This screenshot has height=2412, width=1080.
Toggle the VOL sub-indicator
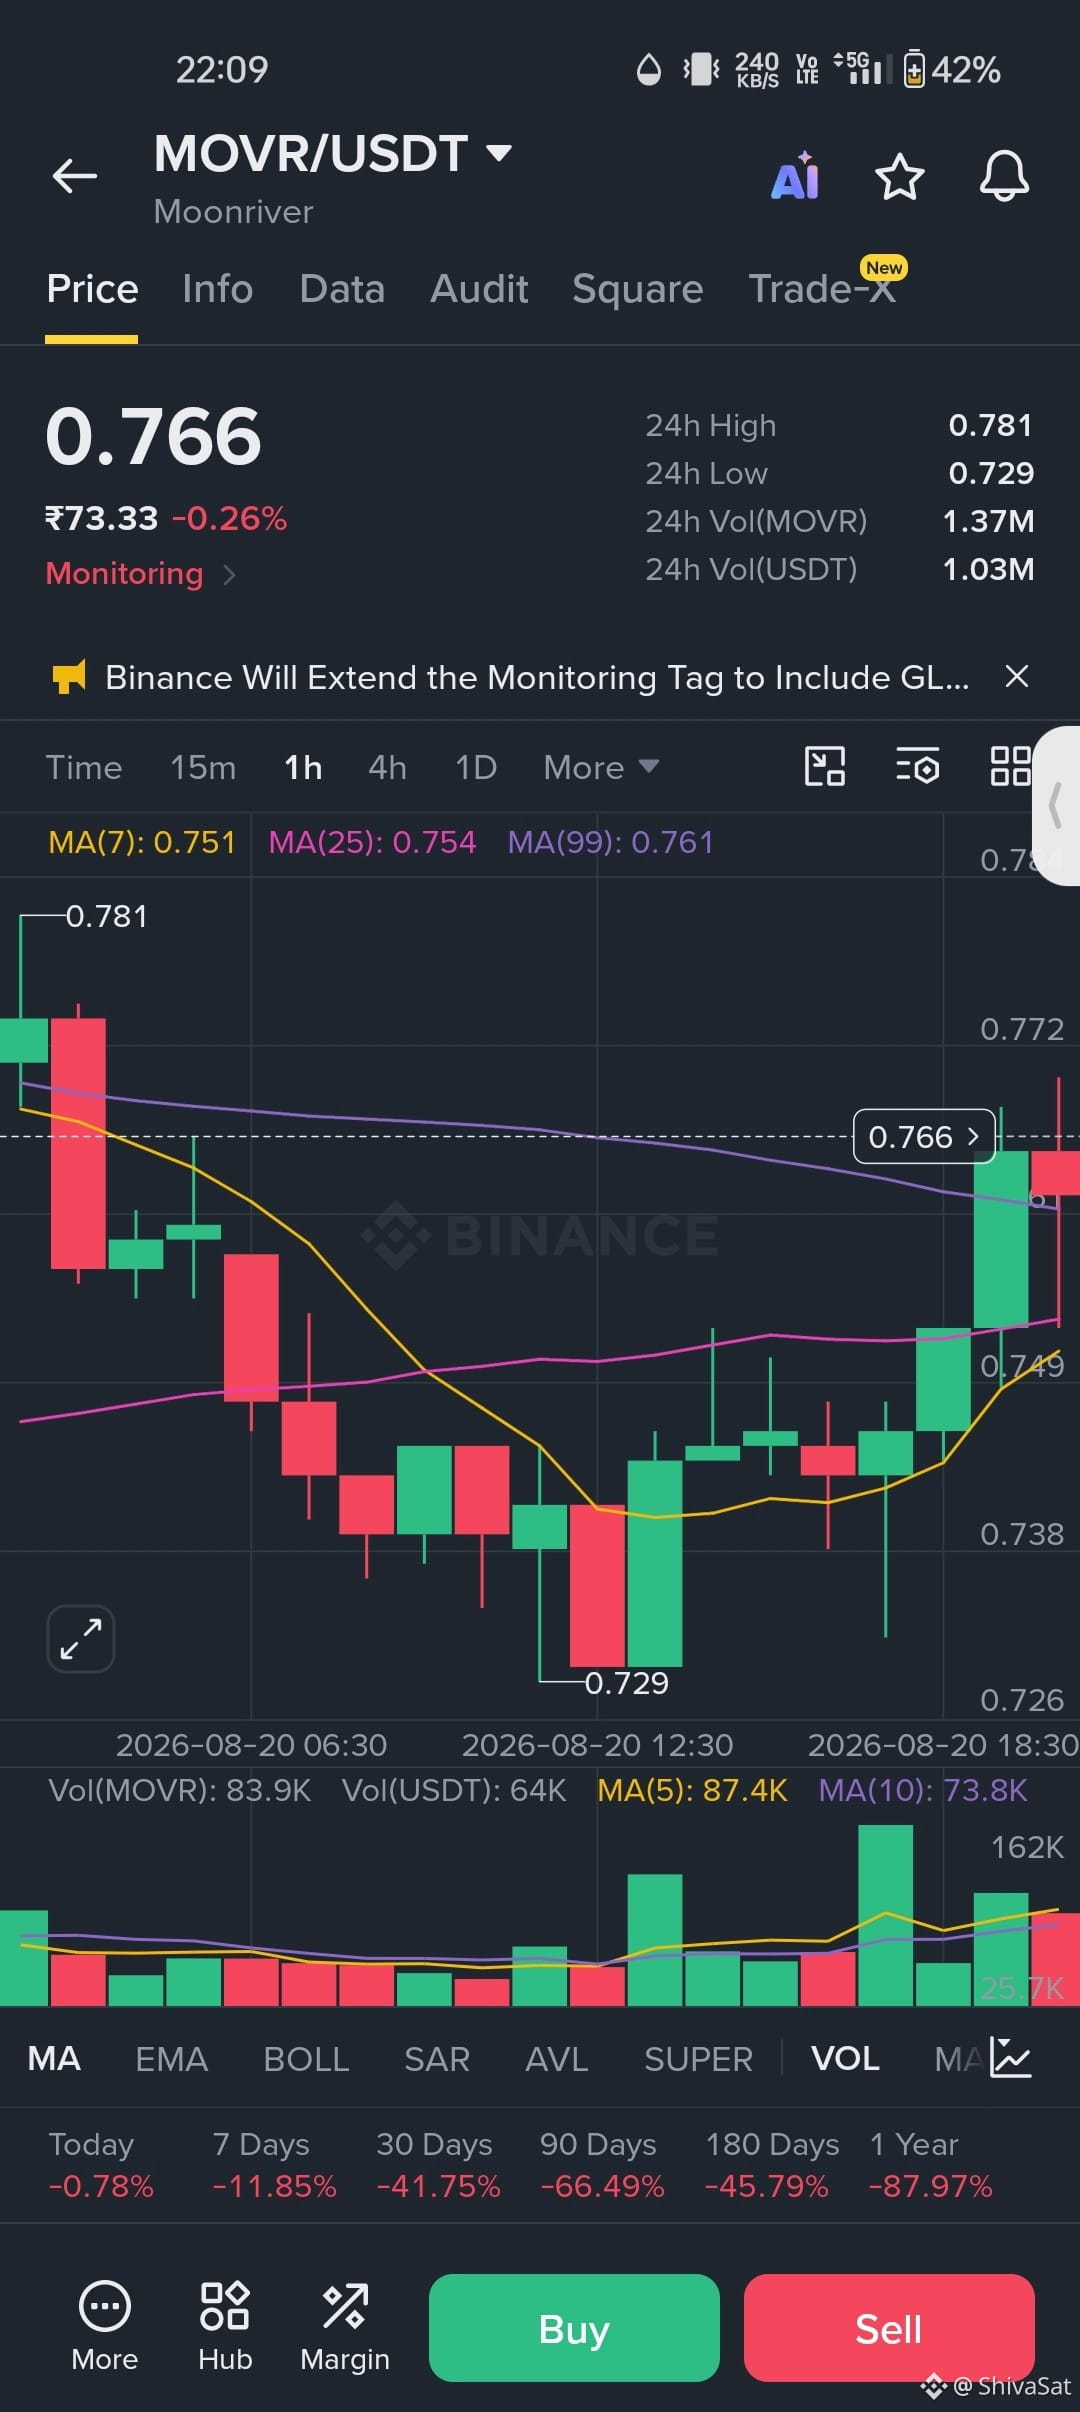pos(845,2058)
